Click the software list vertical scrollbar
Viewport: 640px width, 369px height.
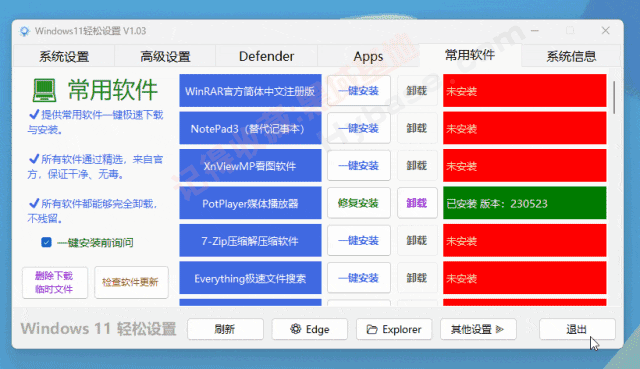point(613,97)
